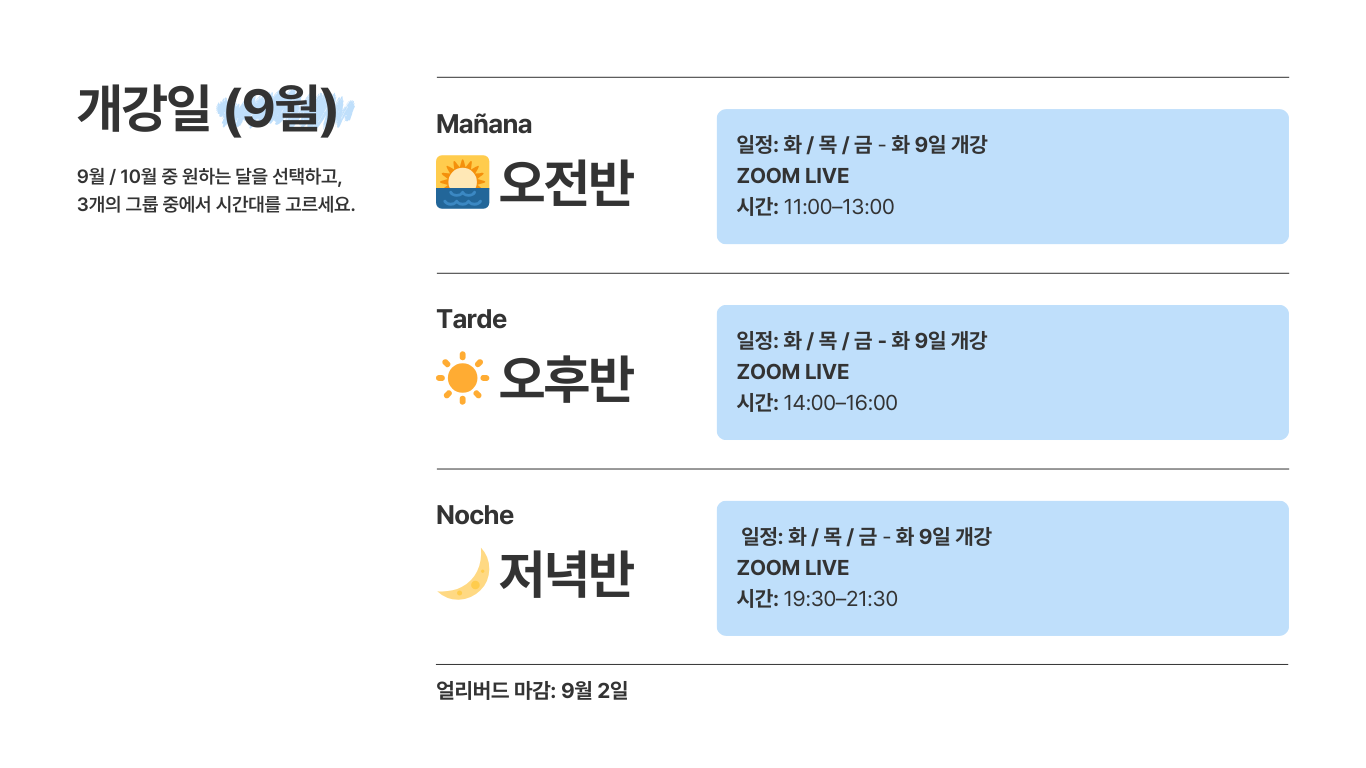Click ZOOM LIVE in the afternoon box
This screenshot has width=1366, height=768.
pyautogui.click(x=793, y=372)
